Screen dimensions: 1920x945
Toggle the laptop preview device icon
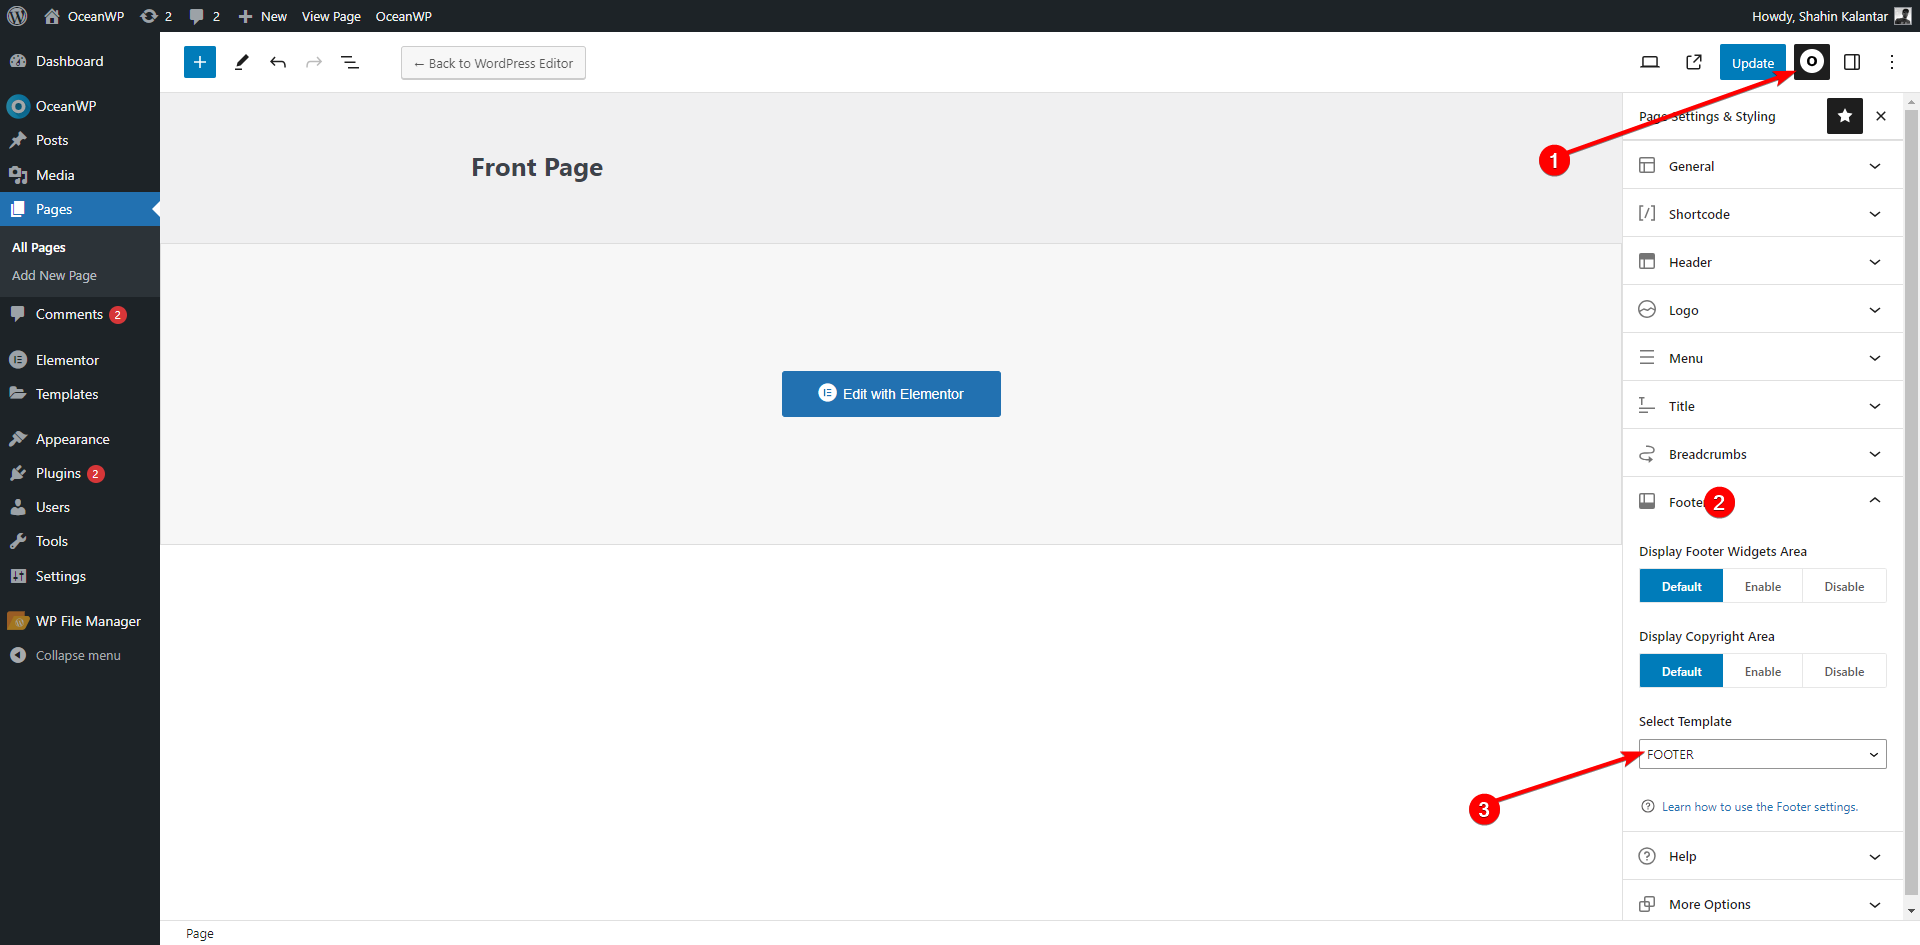coord(1650,62)
